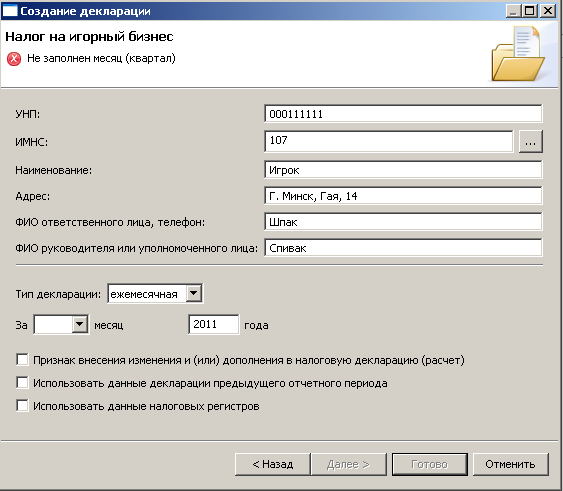Click the folder document icon in the header

pyautogui.click(x=518, y=54)
